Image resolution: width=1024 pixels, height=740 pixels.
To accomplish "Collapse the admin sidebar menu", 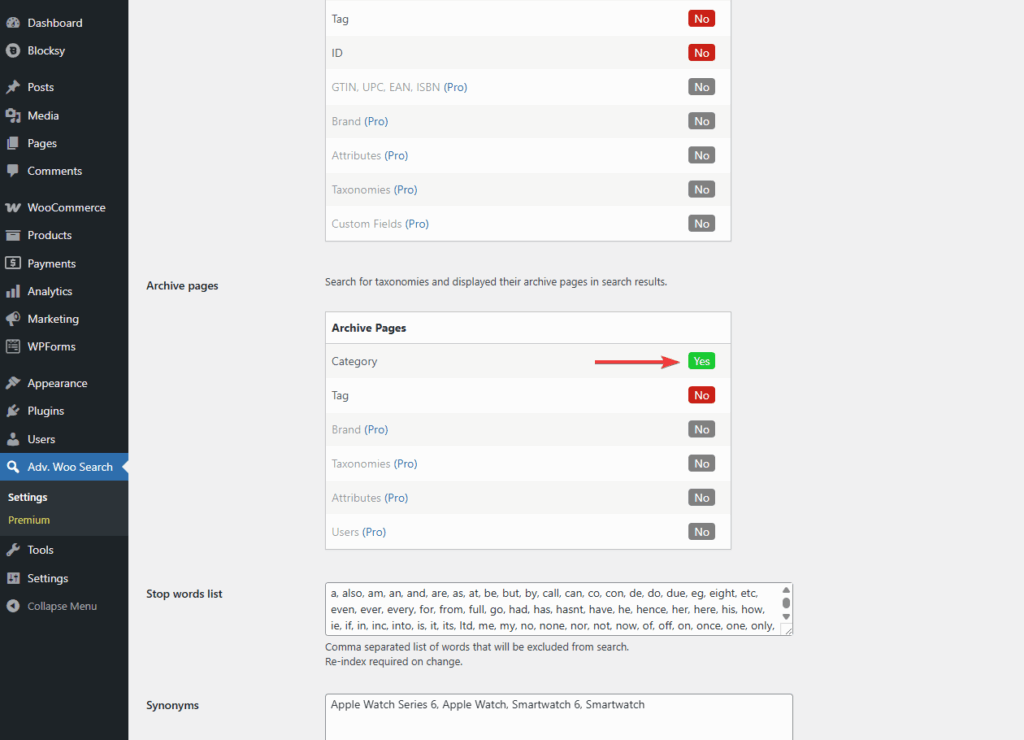I will [65, 605].
